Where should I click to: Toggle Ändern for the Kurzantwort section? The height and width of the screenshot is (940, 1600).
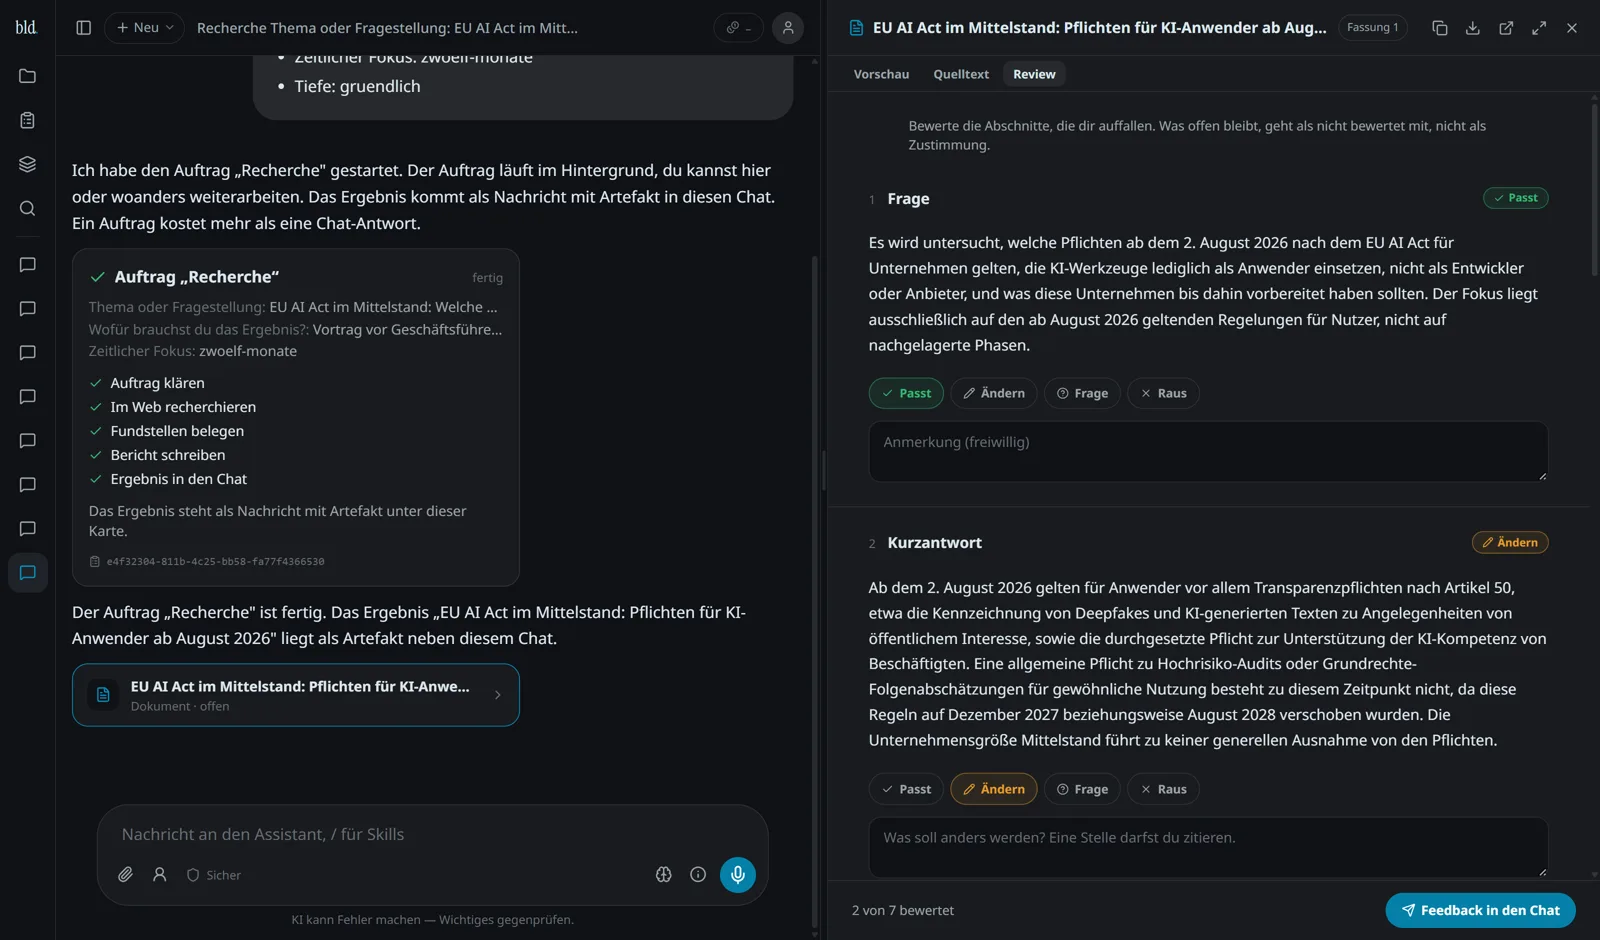tap(994, 789)
